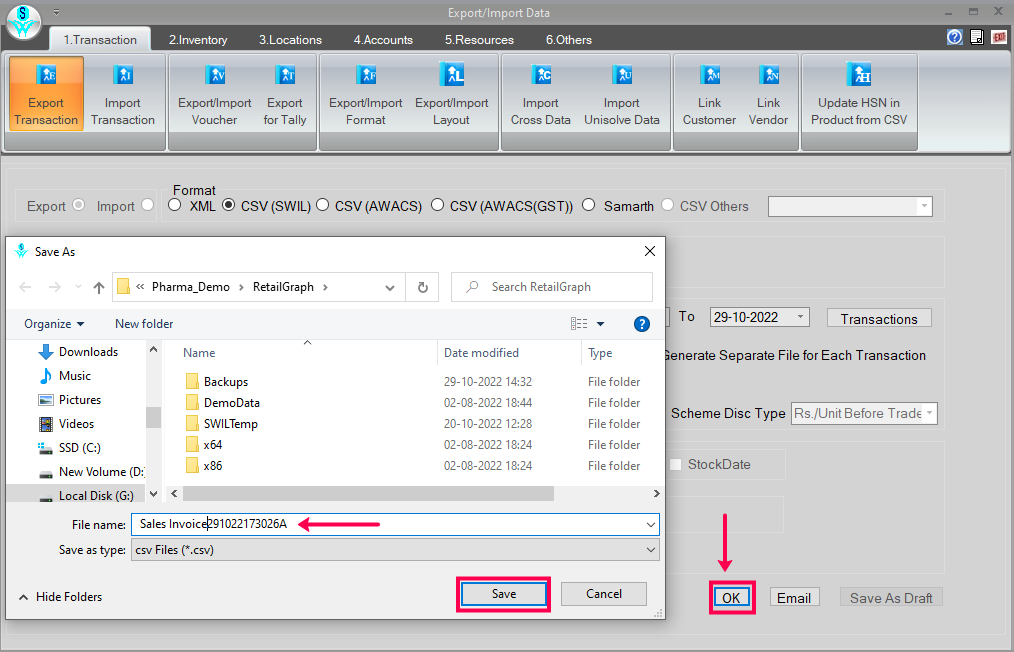Click the application logo orb button
Viewport: 1014px width, 652px height.
tap(24, 21)
